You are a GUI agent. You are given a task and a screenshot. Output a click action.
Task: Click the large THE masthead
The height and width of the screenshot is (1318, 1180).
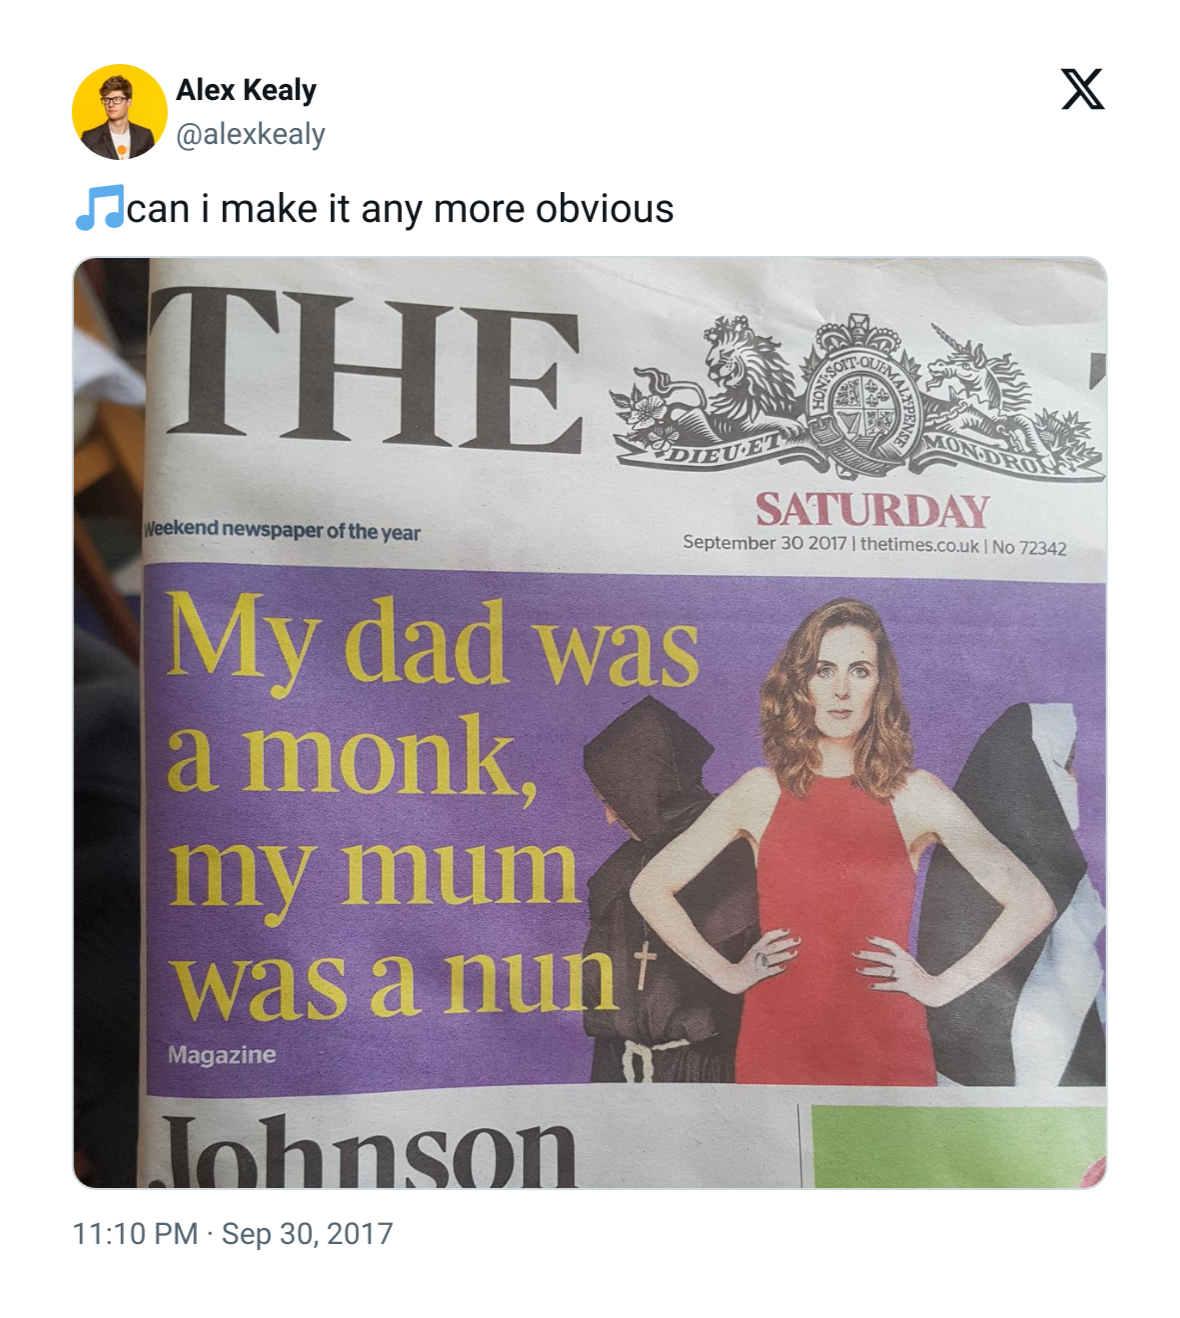366,369
